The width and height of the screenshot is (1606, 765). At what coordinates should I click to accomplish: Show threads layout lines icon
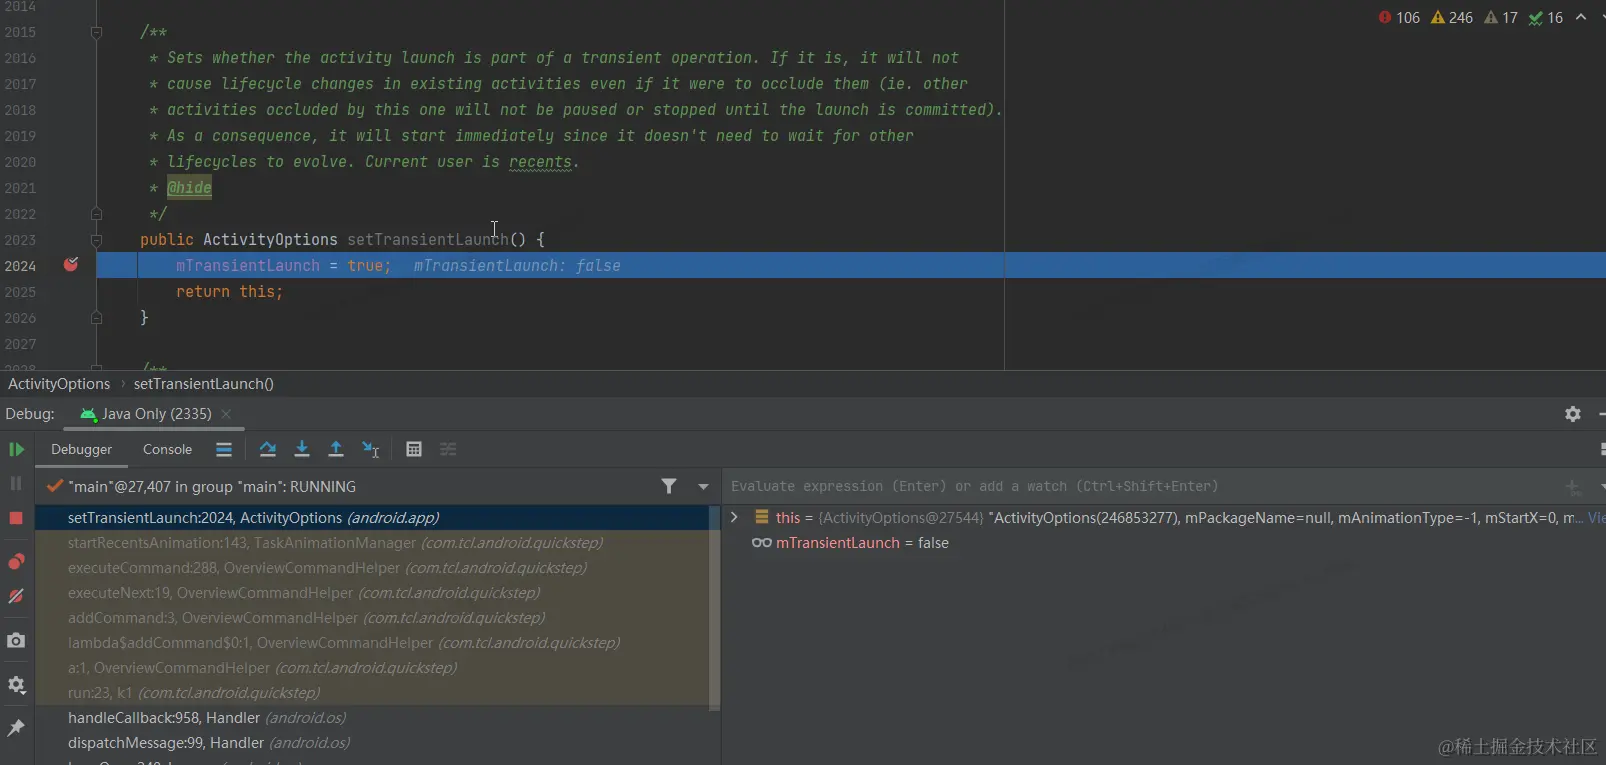click(224, 449)
